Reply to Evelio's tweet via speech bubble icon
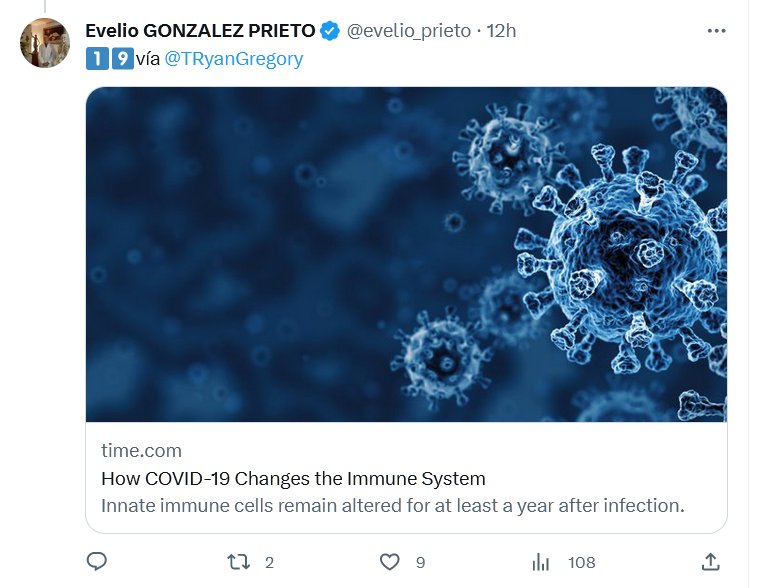 coord(96,562)
